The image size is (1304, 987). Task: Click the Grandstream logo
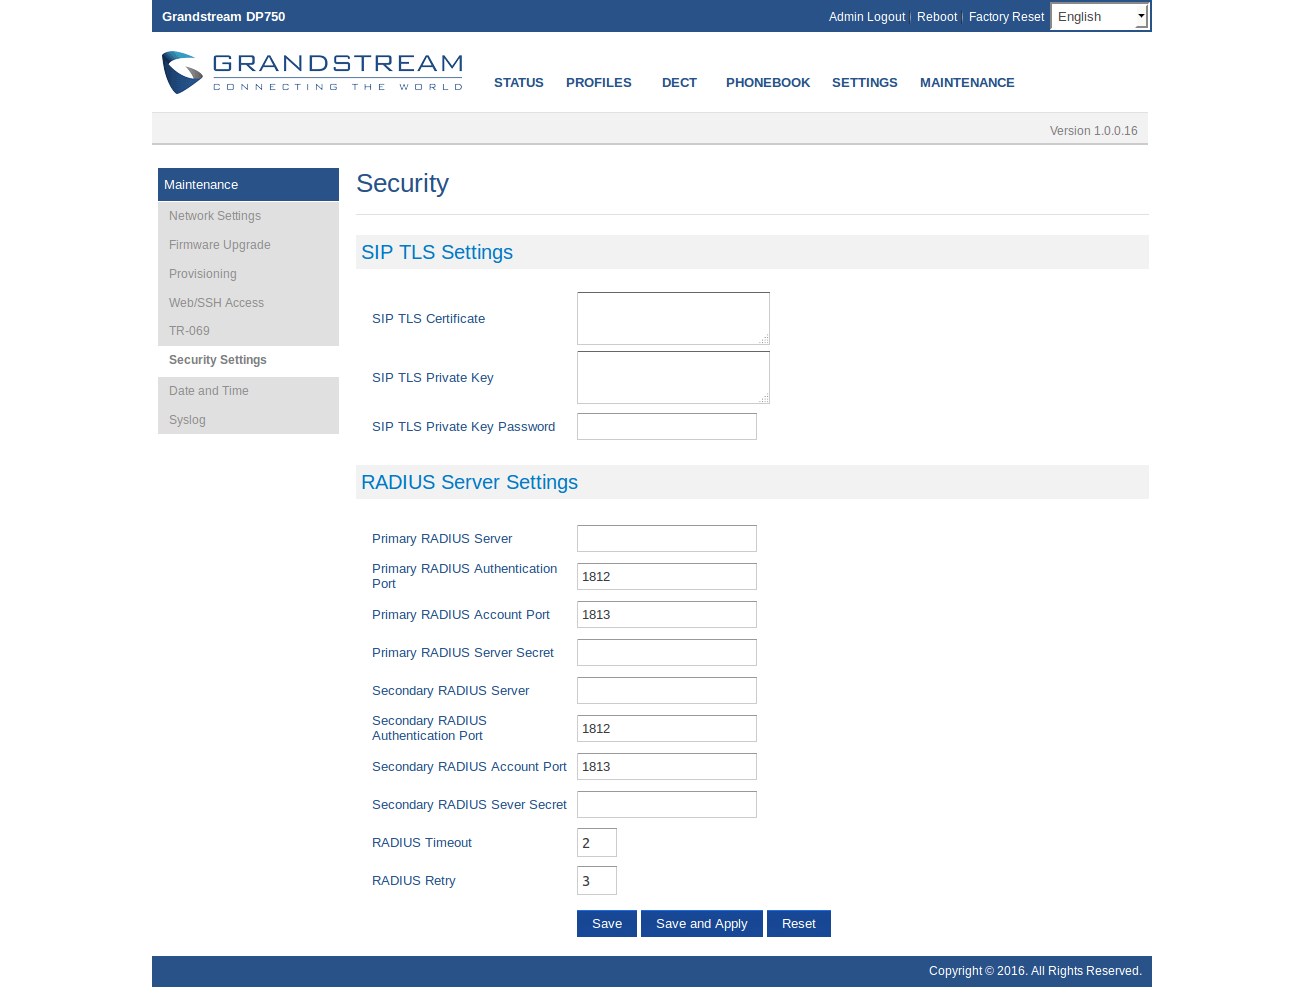312,73
